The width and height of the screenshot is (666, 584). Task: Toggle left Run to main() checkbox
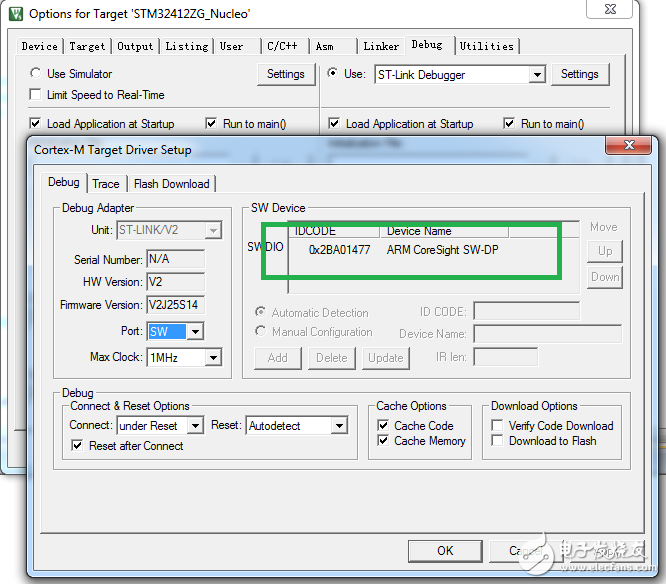coord(211,123)
